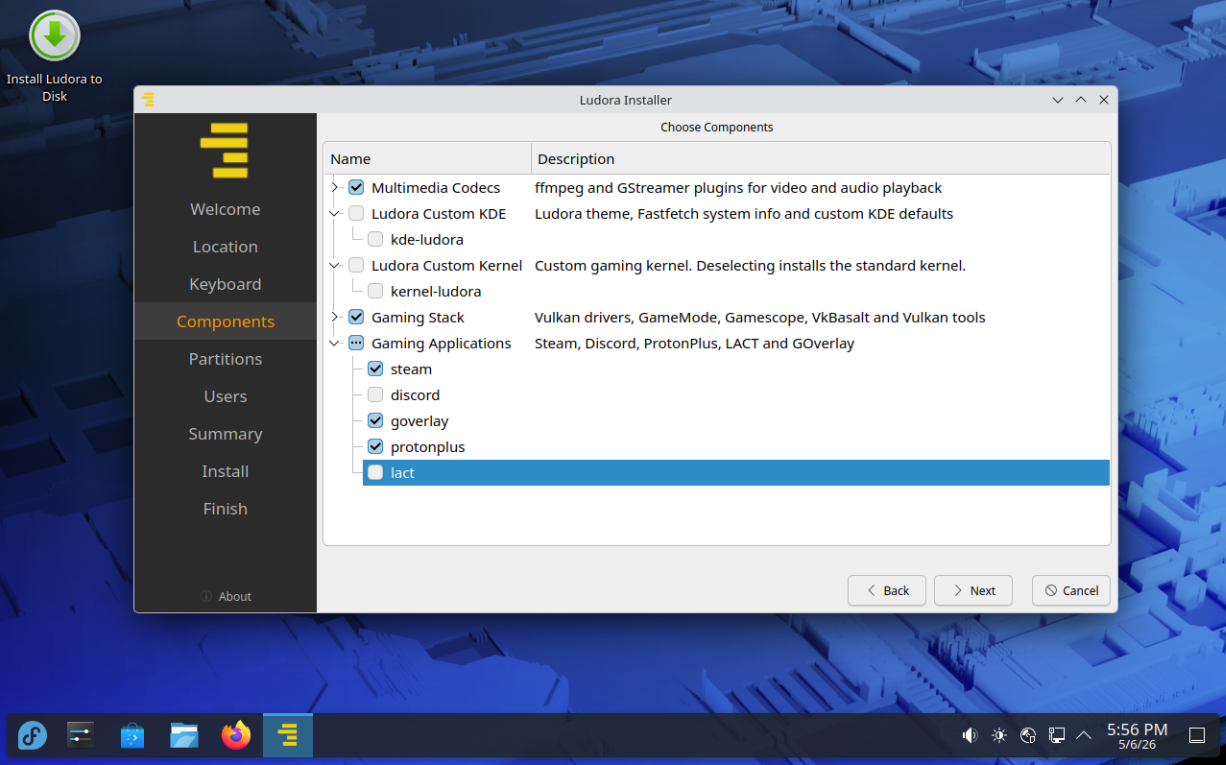The width and height of the screenshot is (1226, 765).
Task: Click Next to proceed to Partitions
Action: tap(973, 590)
